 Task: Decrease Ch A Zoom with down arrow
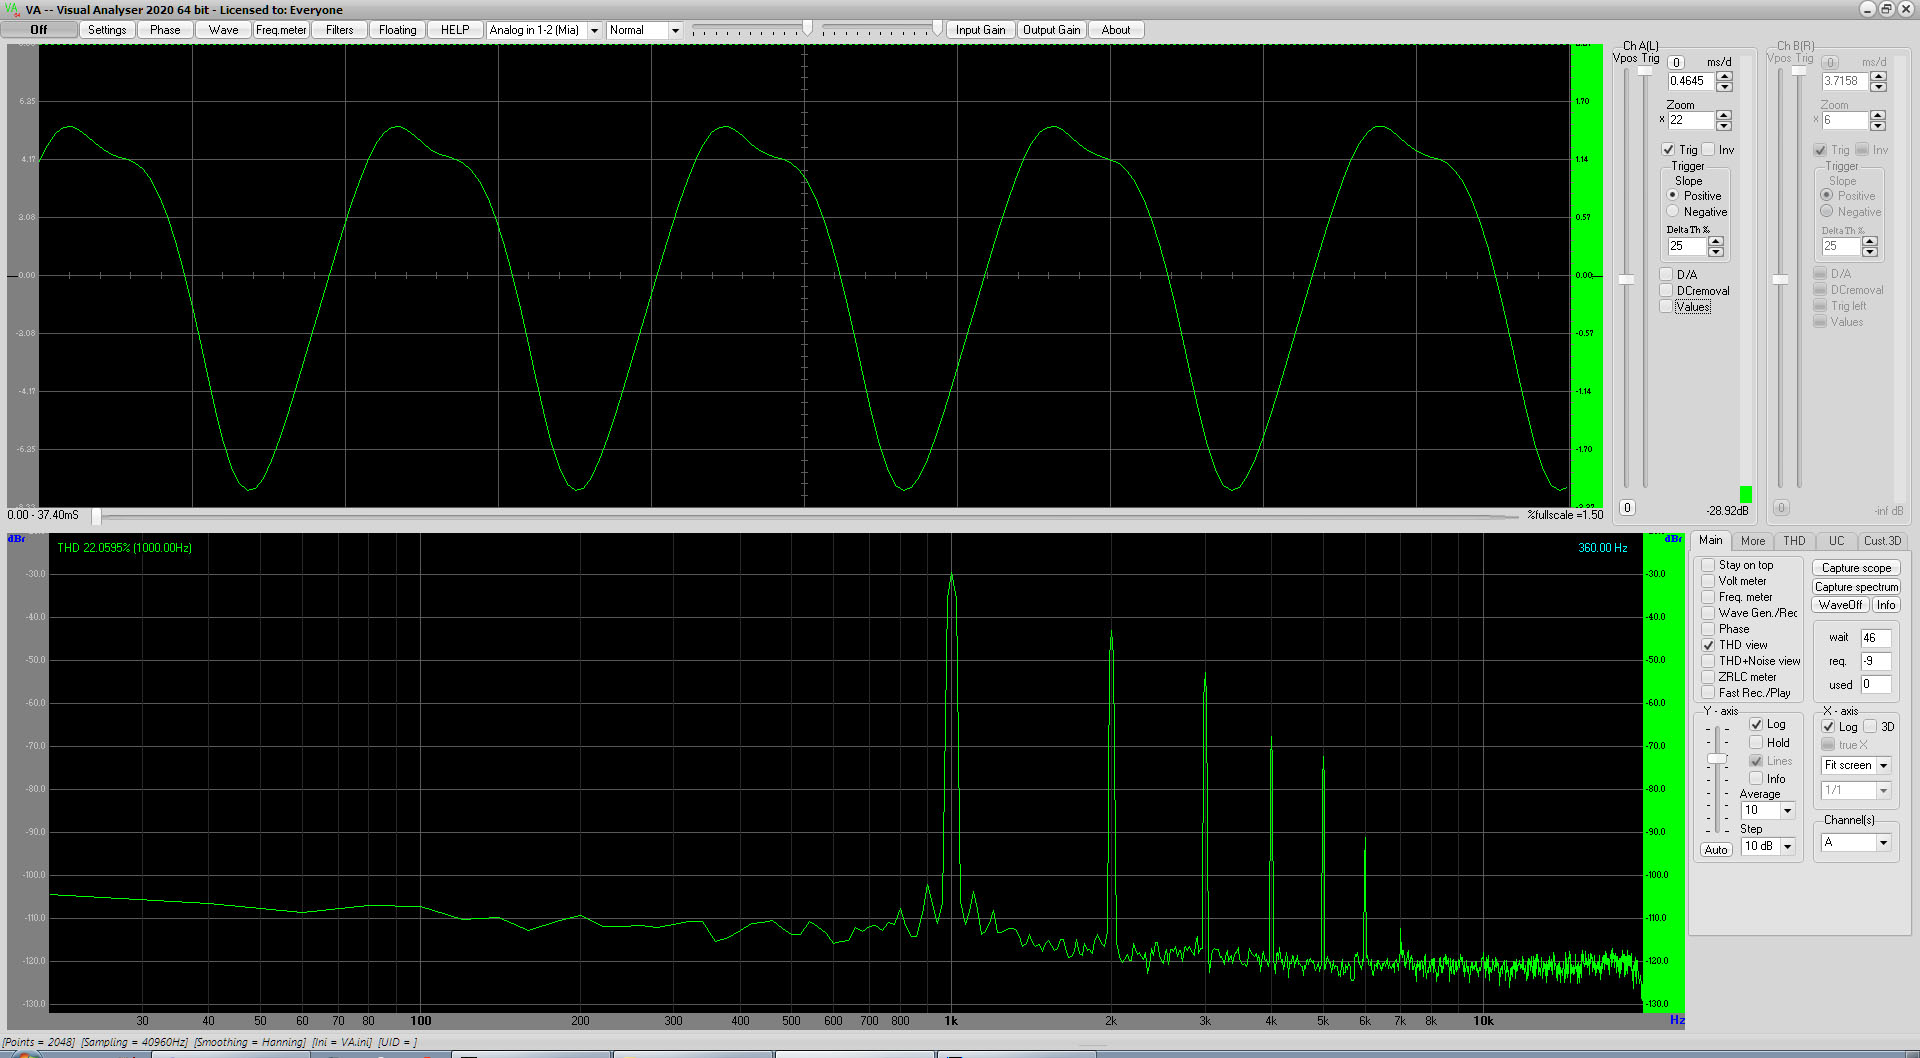pyautogui.click(x=1724, y=125)
